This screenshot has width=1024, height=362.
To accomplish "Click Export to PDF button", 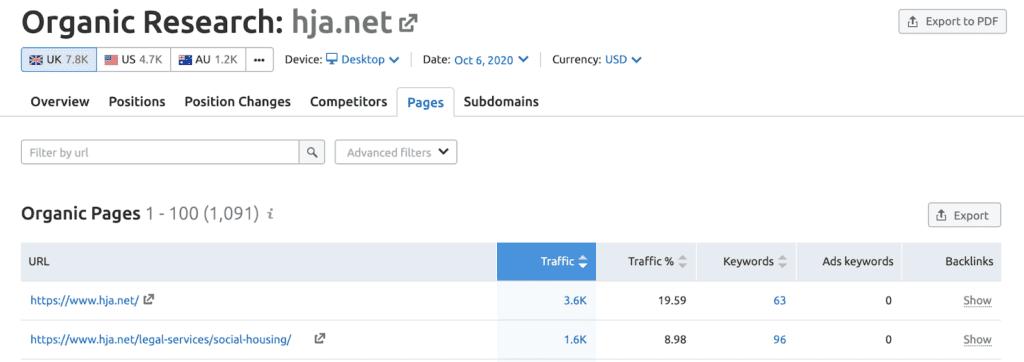I will [953, 22].
